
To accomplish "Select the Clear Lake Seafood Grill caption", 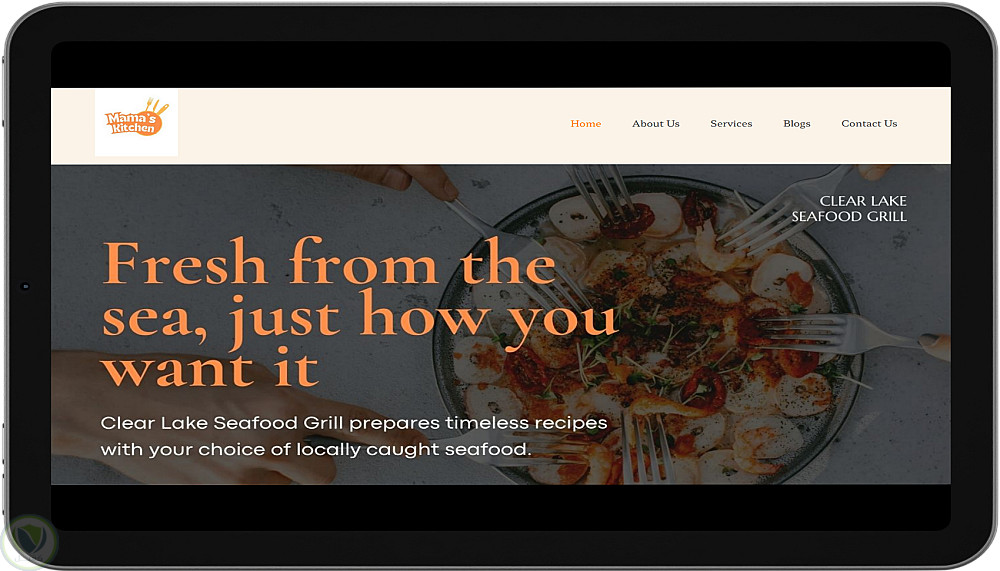I will (849, 209).
